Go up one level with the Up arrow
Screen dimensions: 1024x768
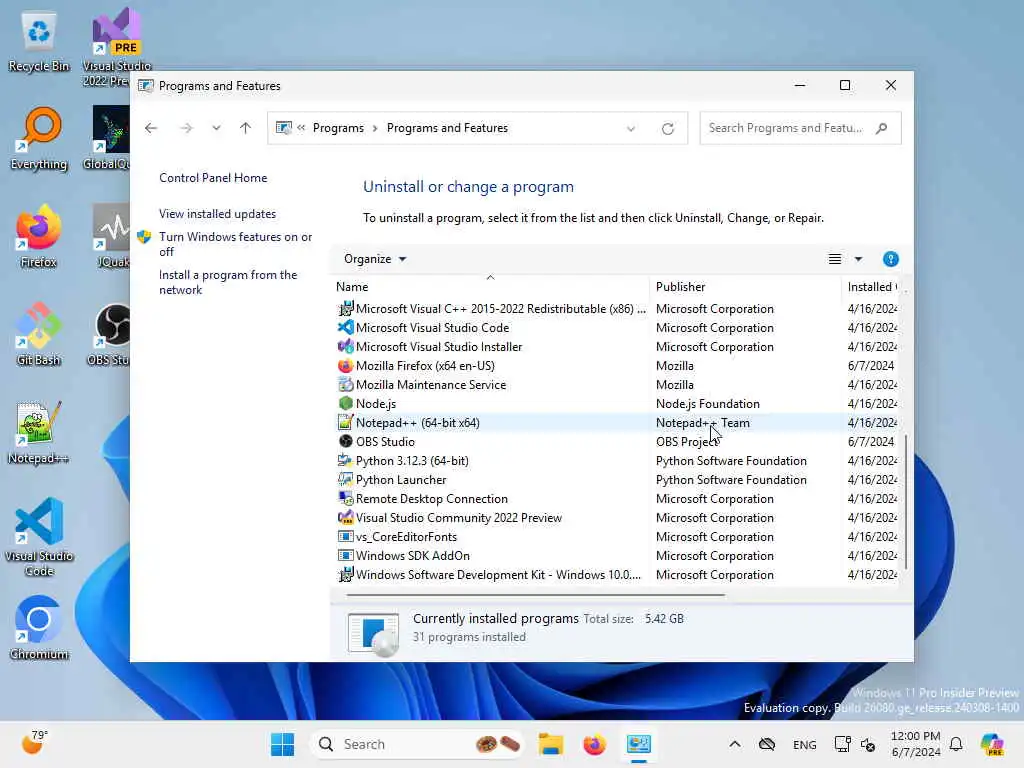click(x=246, y=128)
